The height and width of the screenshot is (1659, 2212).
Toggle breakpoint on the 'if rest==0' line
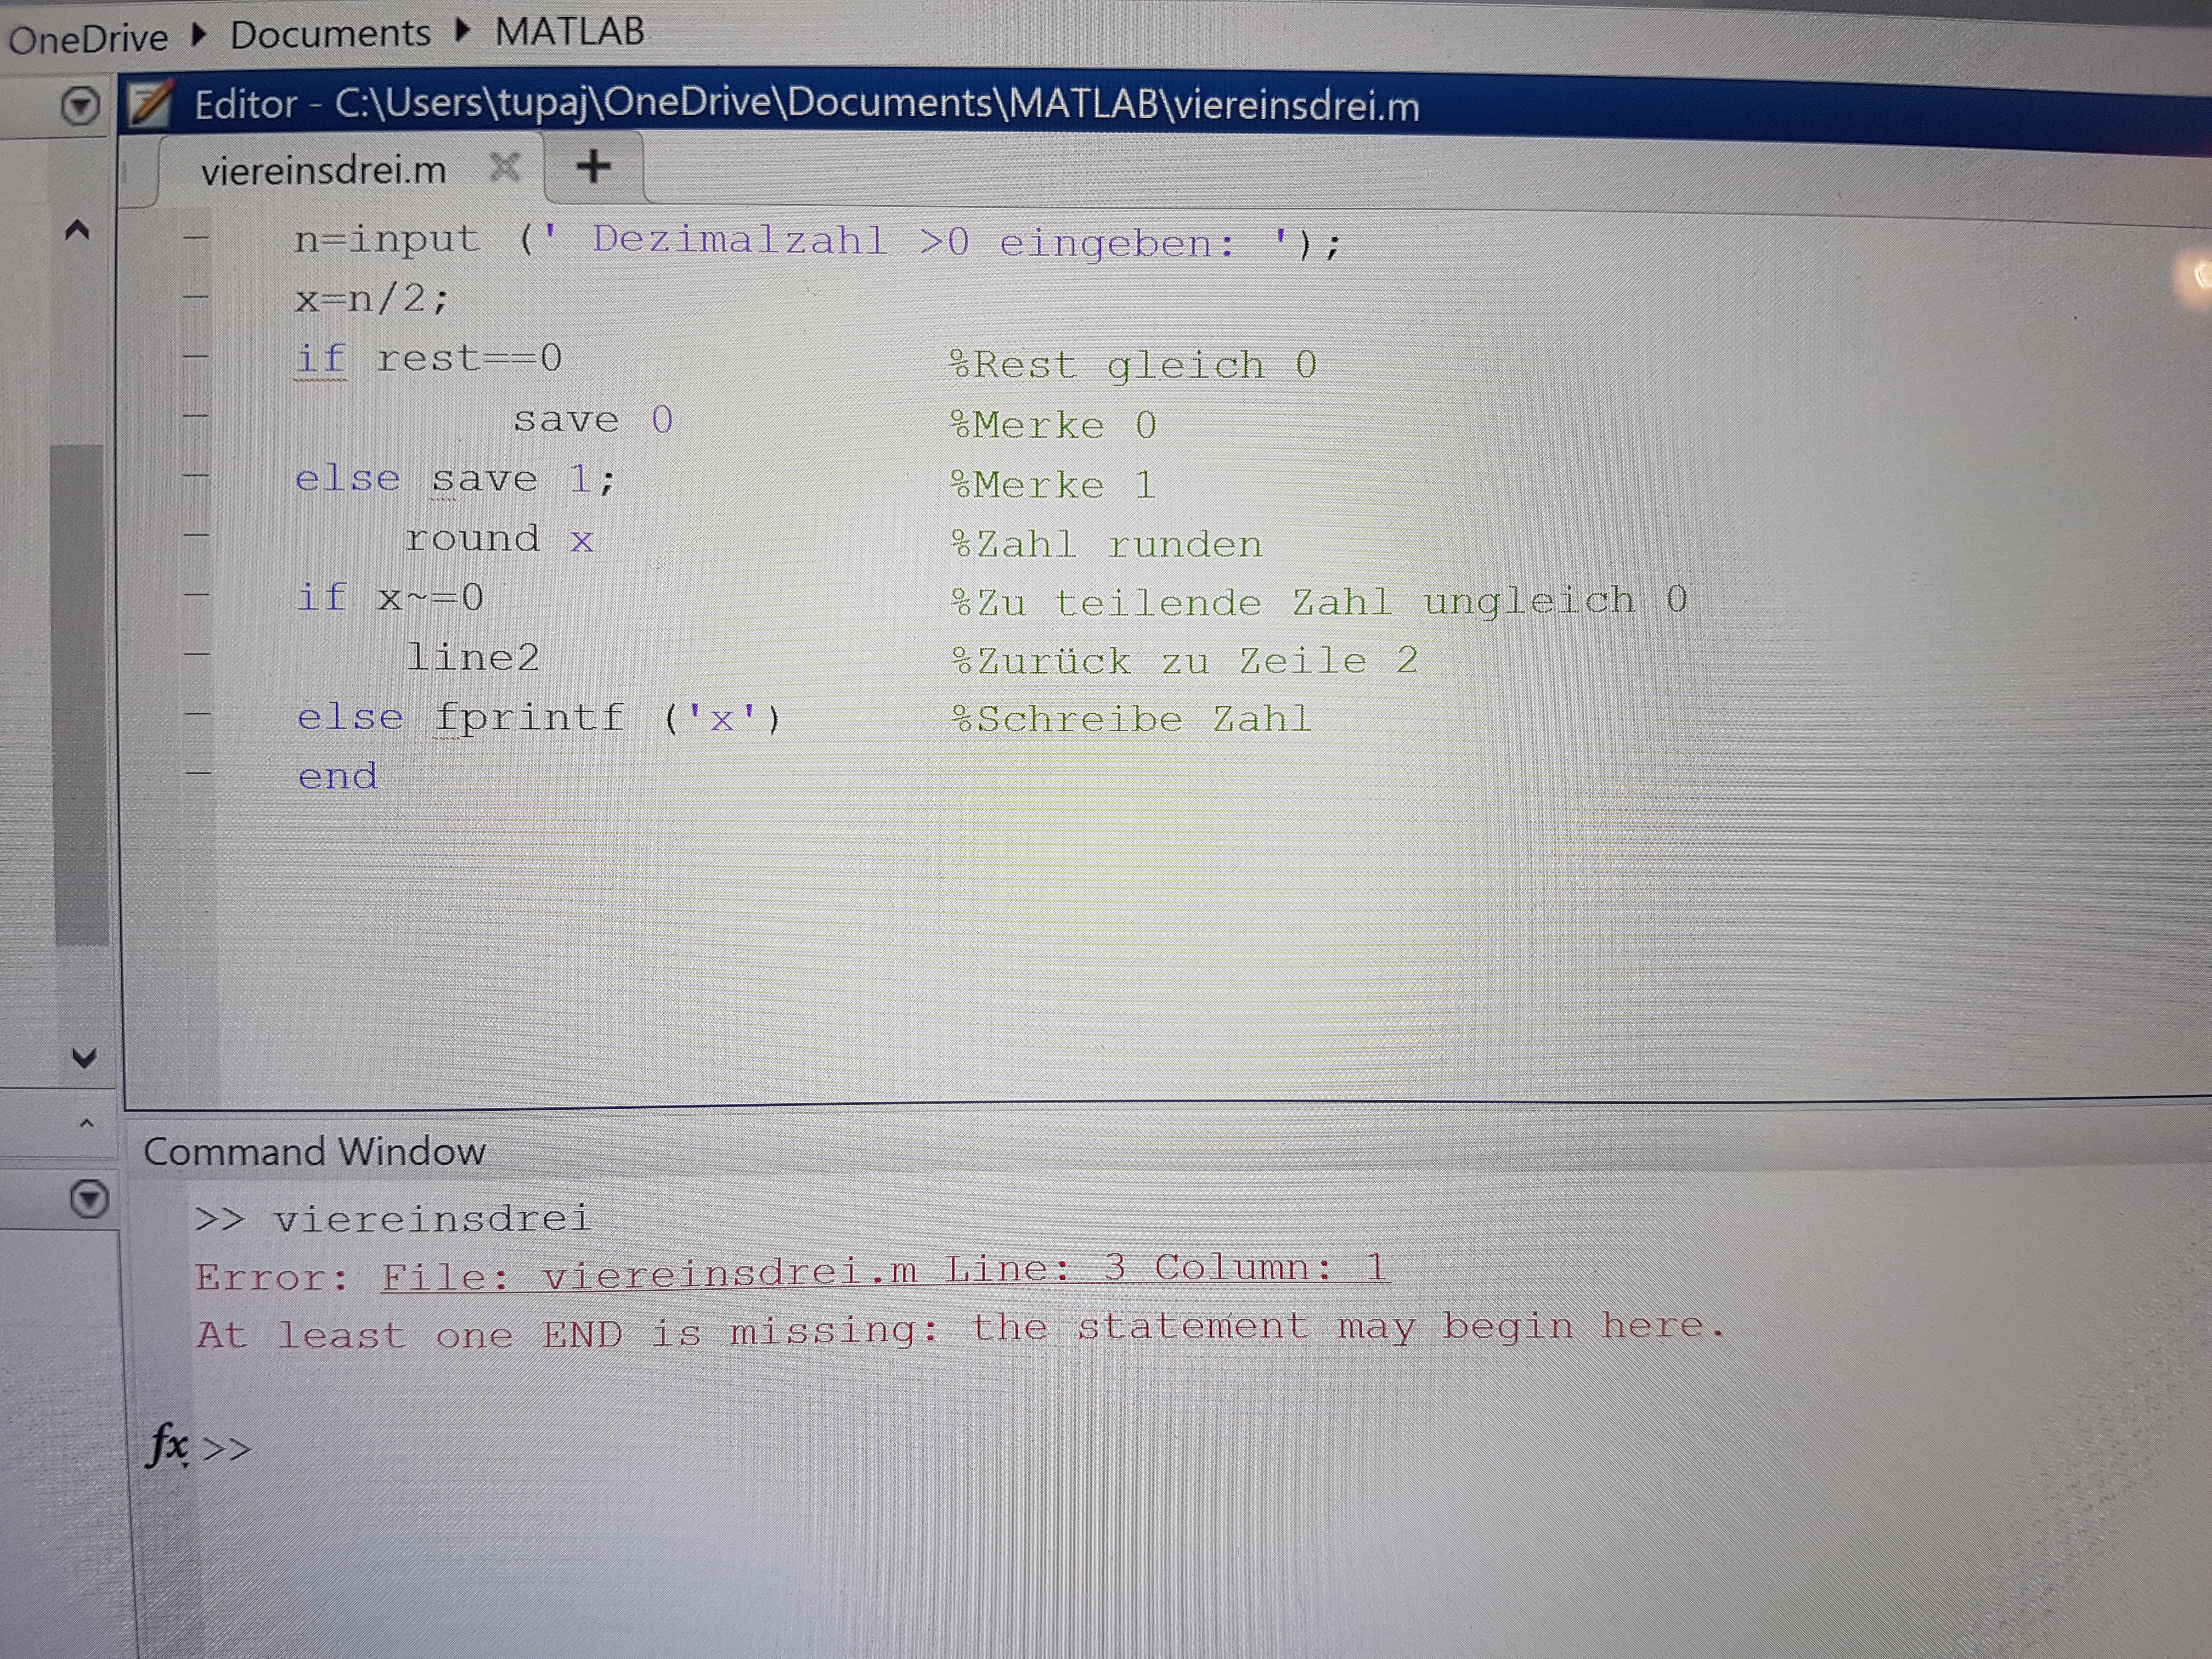196,357
